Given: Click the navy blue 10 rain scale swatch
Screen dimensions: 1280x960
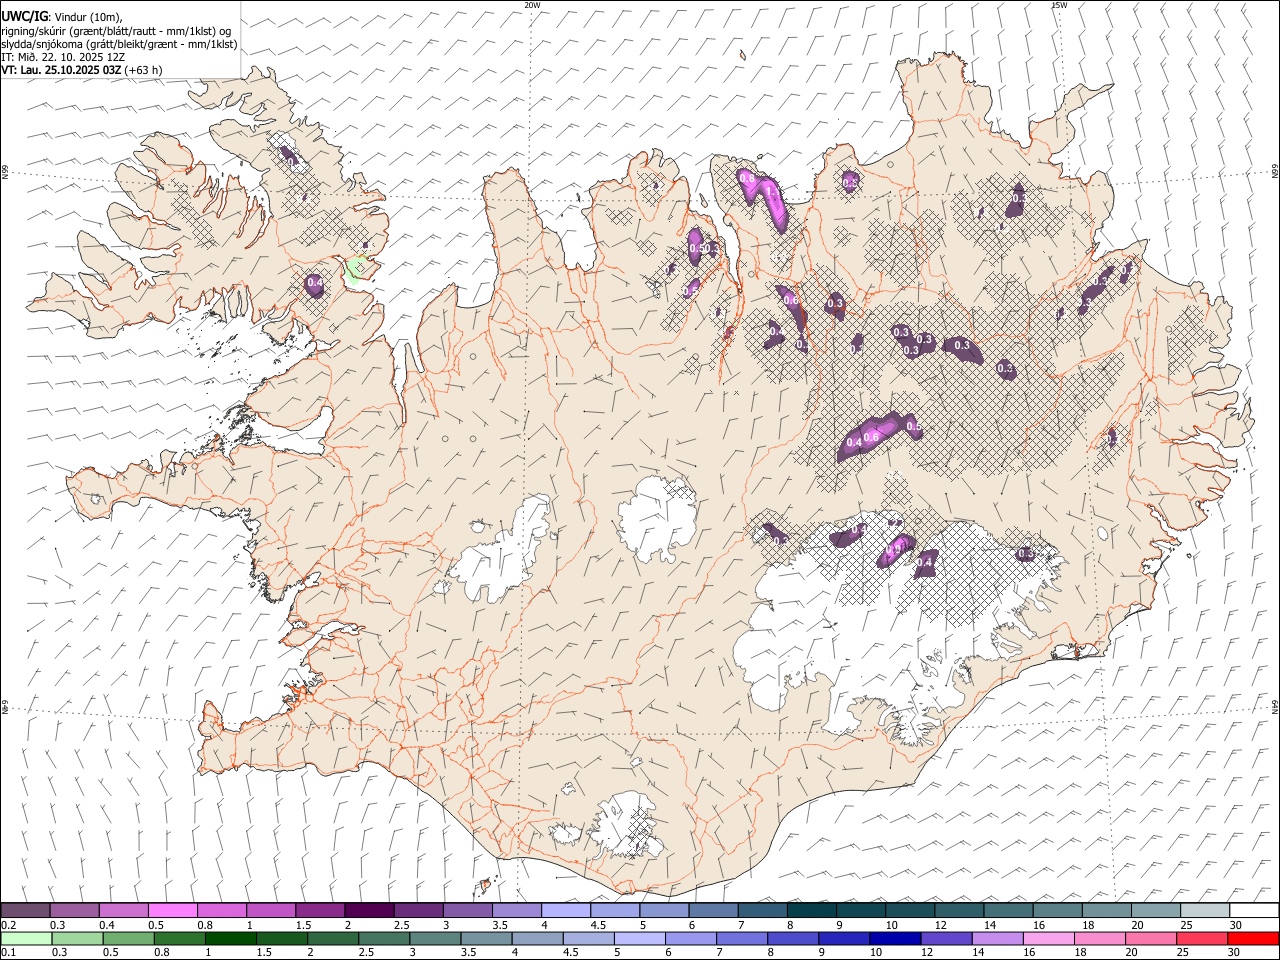Looking at the screenshot, I should [x=895, y=938].
